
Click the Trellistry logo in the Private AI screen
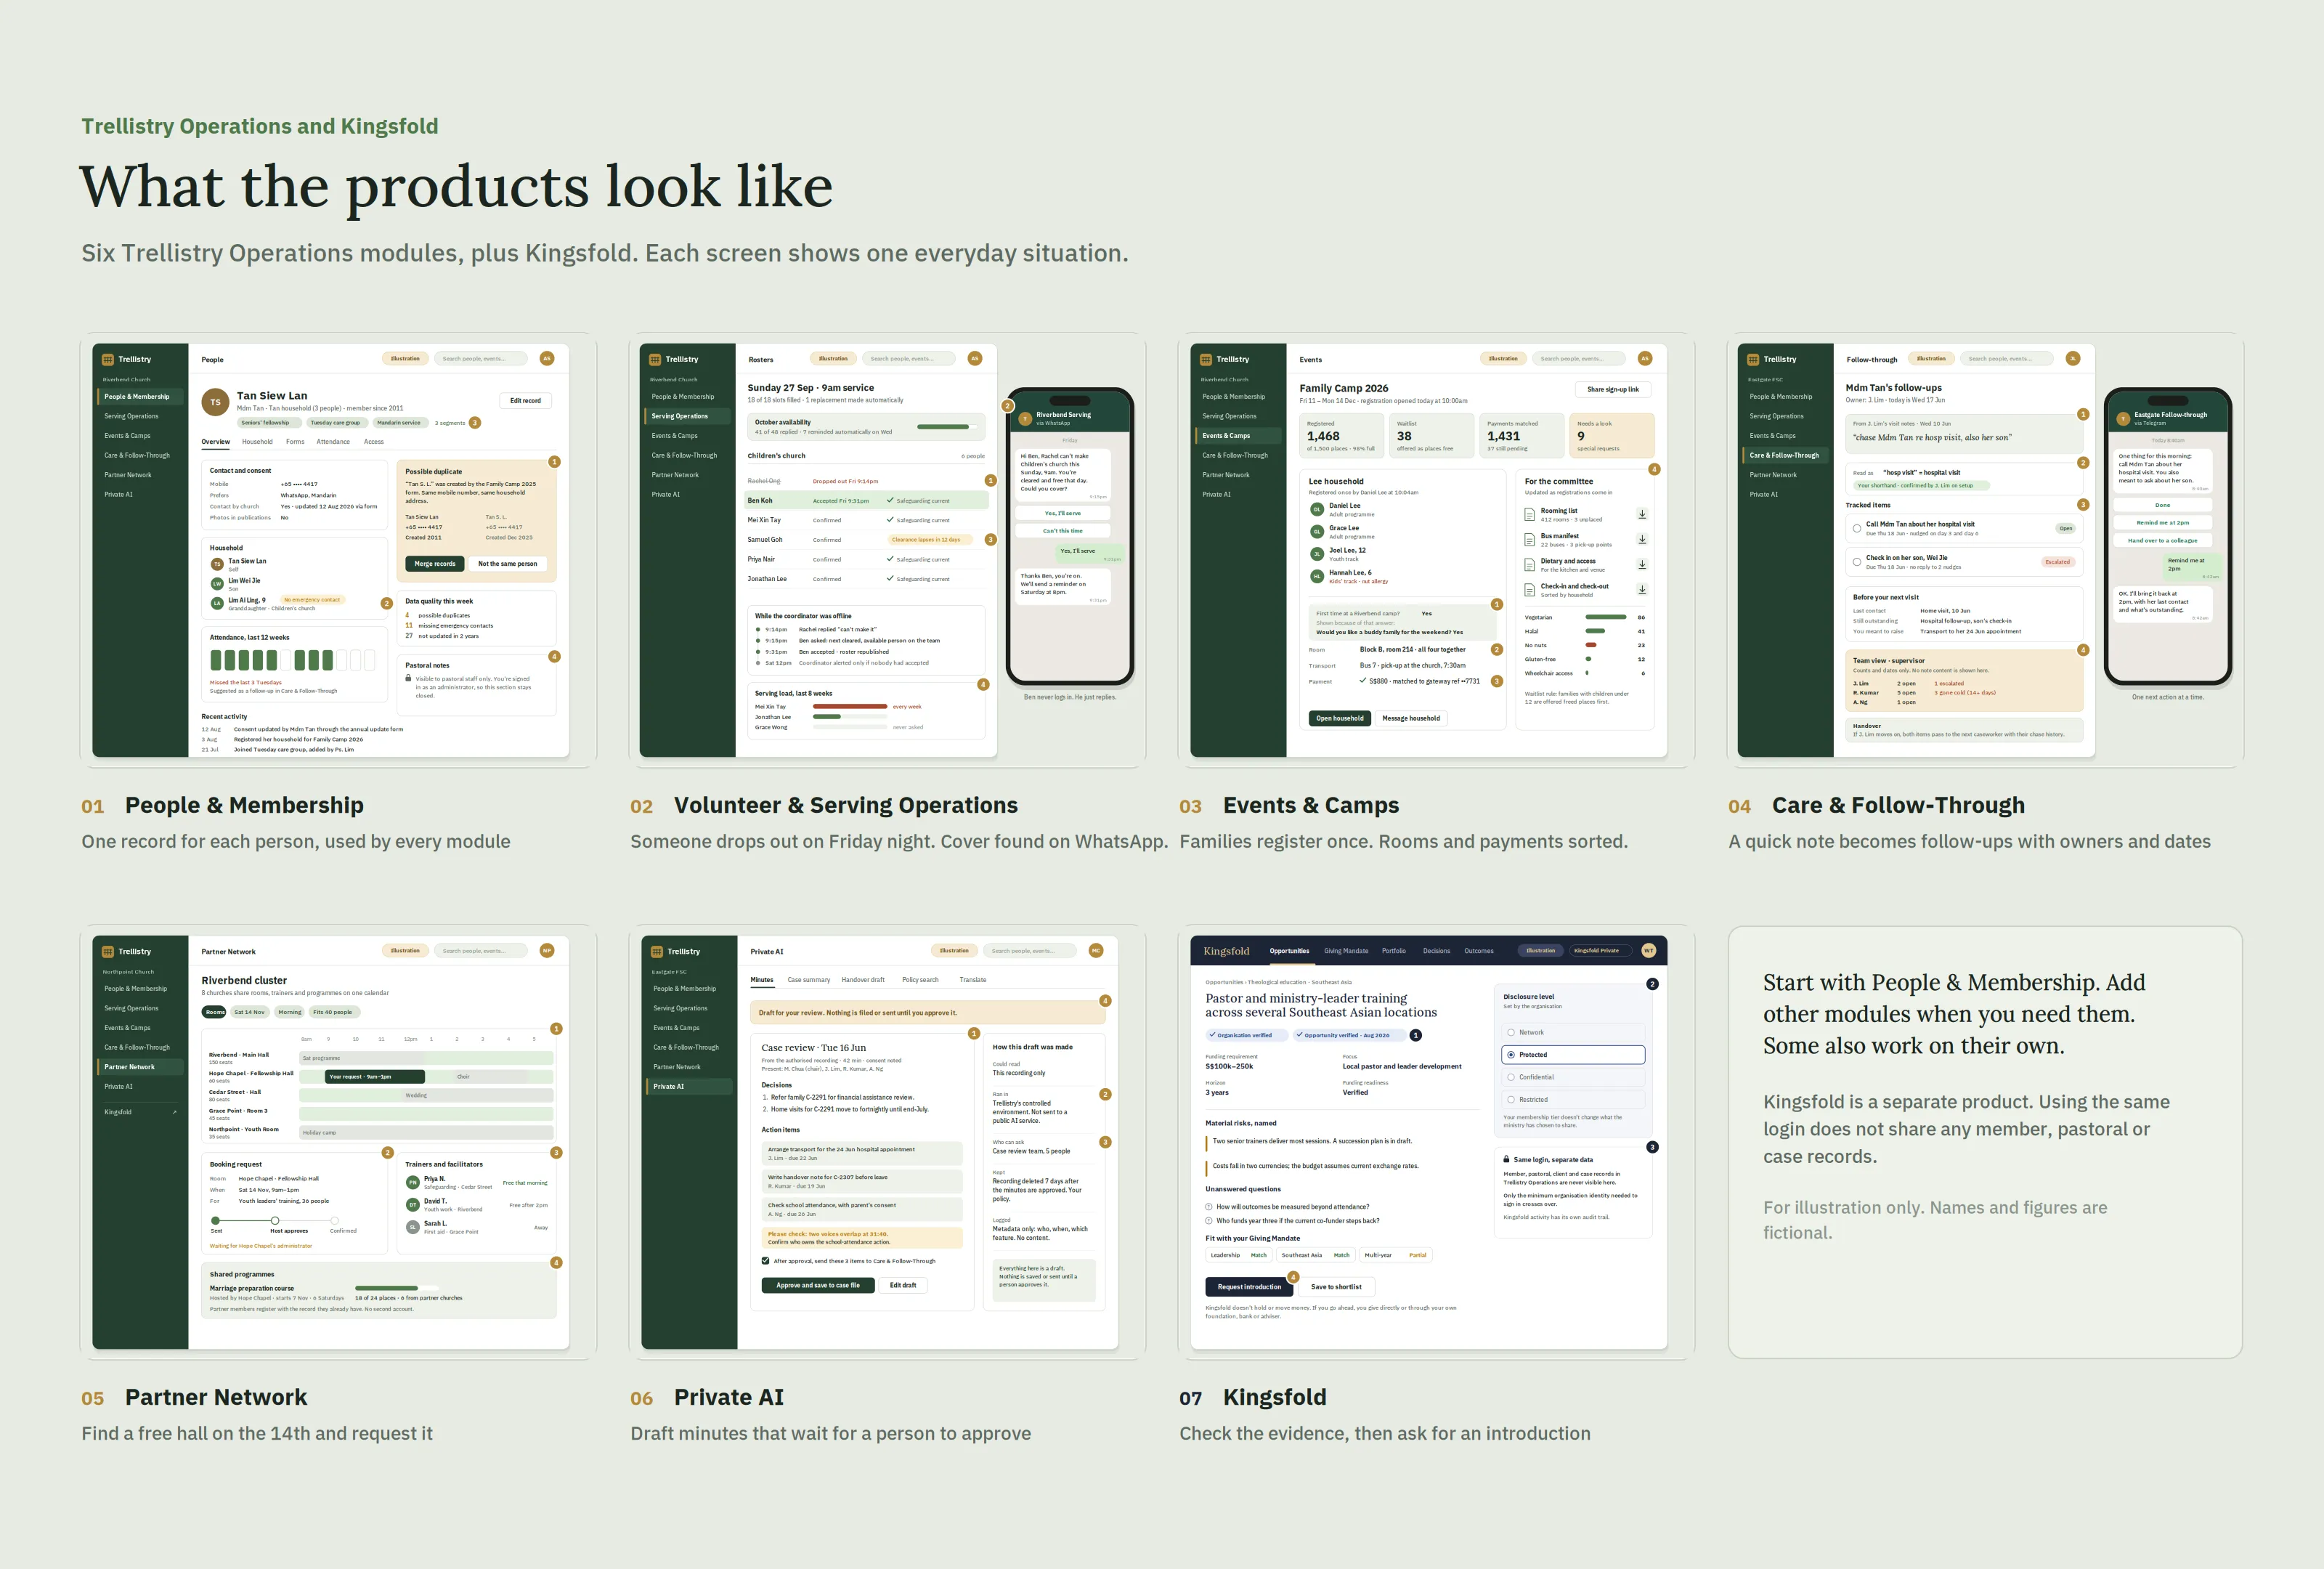pyautogui.click(x=657, y=951)
